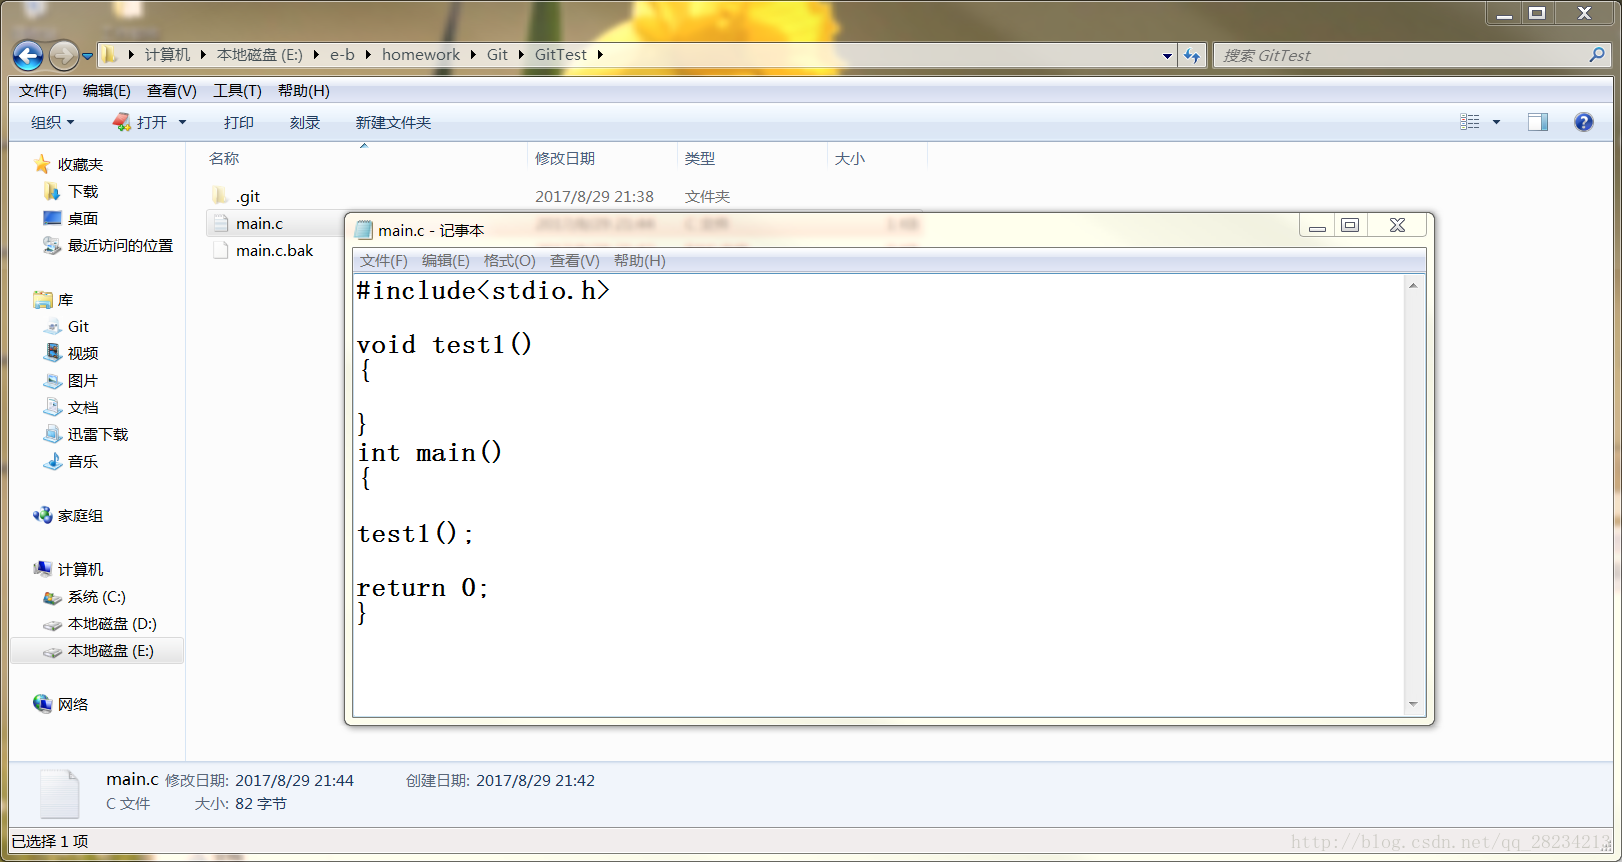
Task: Select 收藏夹 in navigation pane
Action: [x=80, y=164]
